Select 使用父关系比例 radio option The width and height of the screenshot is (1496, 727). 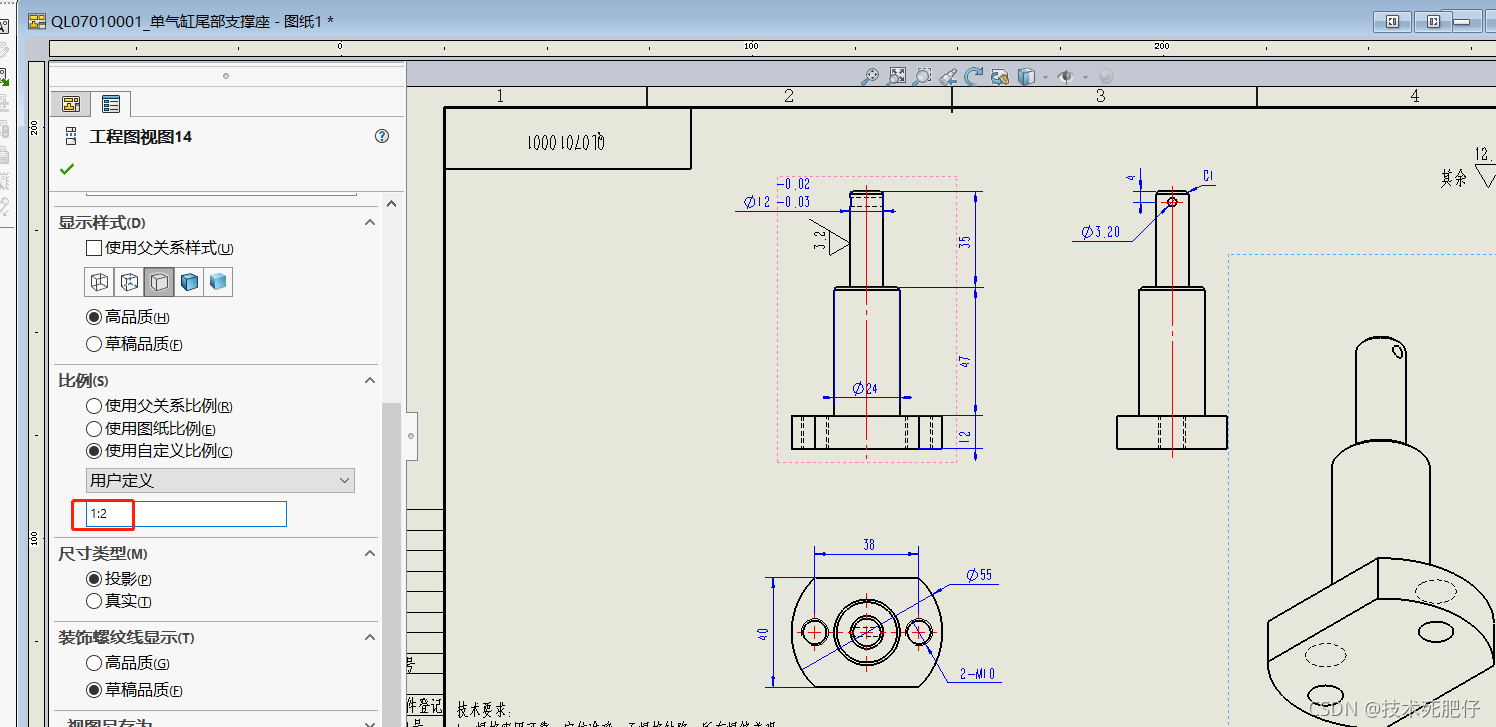tap(94, 406)
